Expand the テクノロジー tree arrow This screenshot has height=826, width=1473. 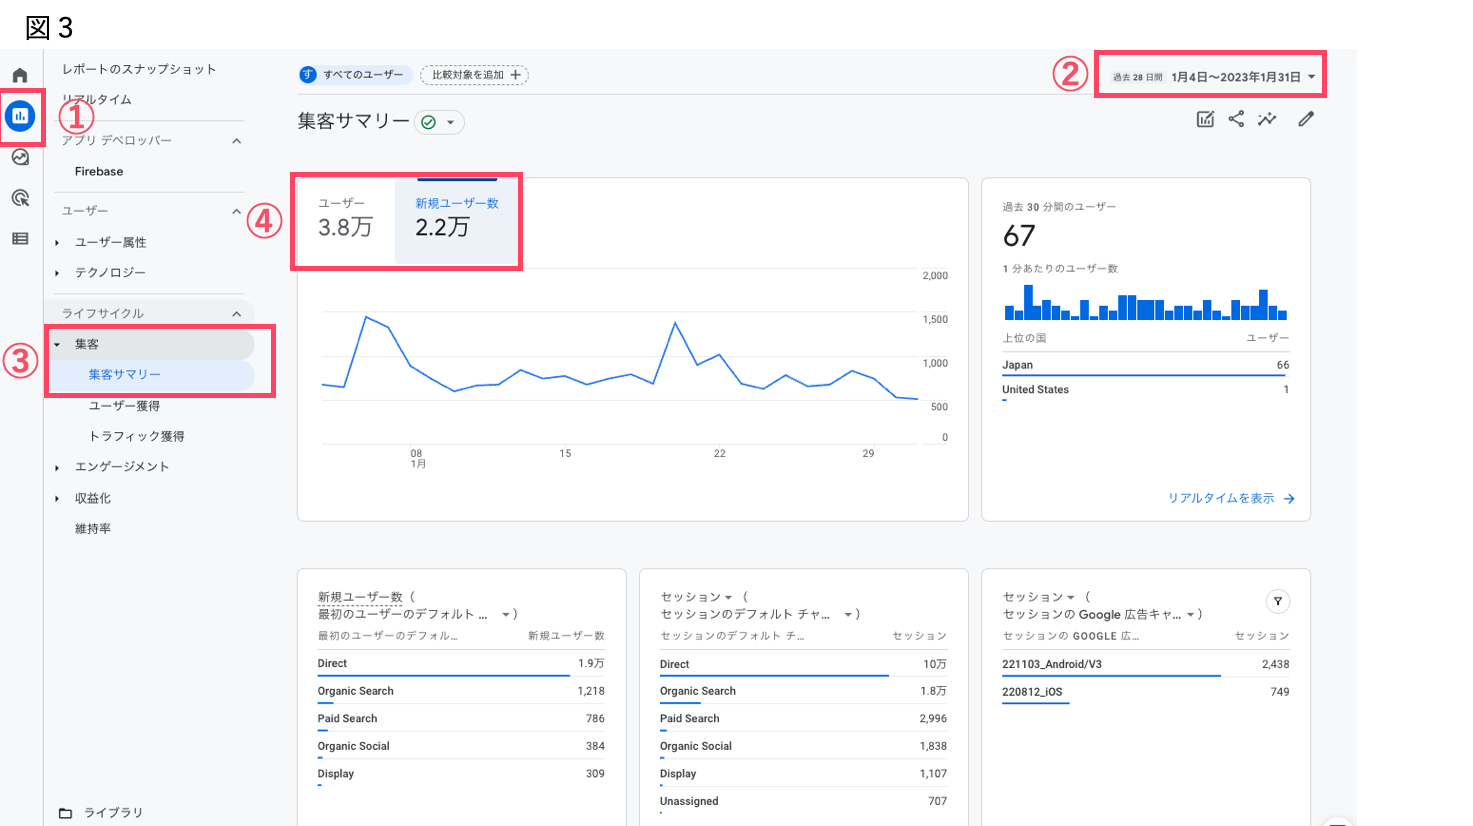point(57,273)
